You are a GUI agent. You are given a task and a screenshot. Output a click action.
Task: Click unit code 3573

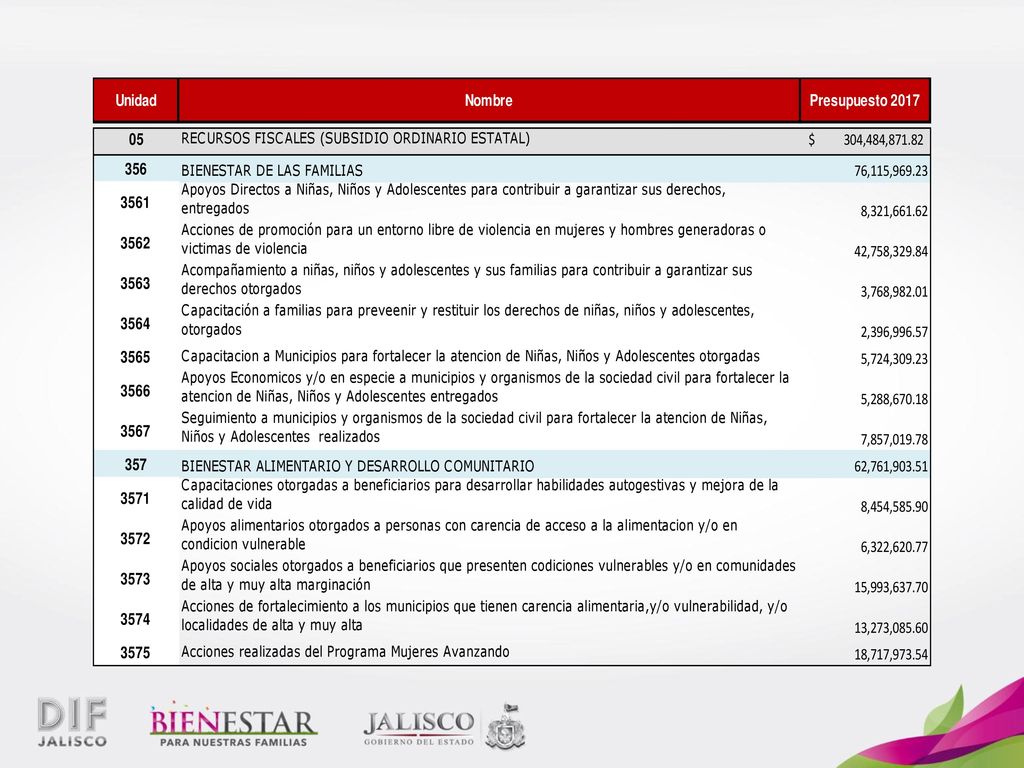(135, 579)
